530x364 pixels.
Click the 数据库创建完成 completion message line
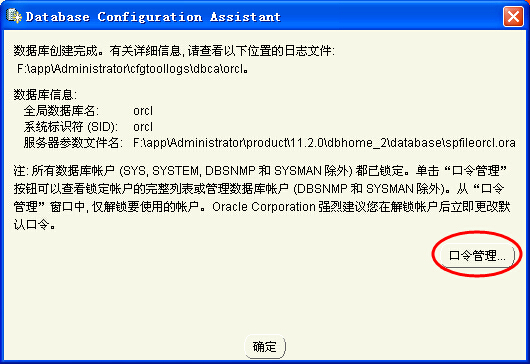click(x=174, y=51)
